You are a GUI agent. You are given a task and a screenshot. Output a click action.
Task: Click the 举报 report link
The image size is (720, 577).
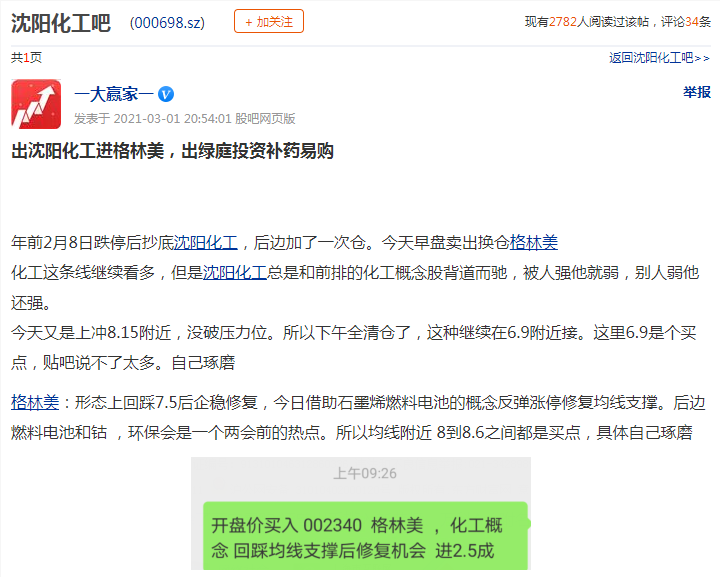pyautogui.click(x=697, y=92)
